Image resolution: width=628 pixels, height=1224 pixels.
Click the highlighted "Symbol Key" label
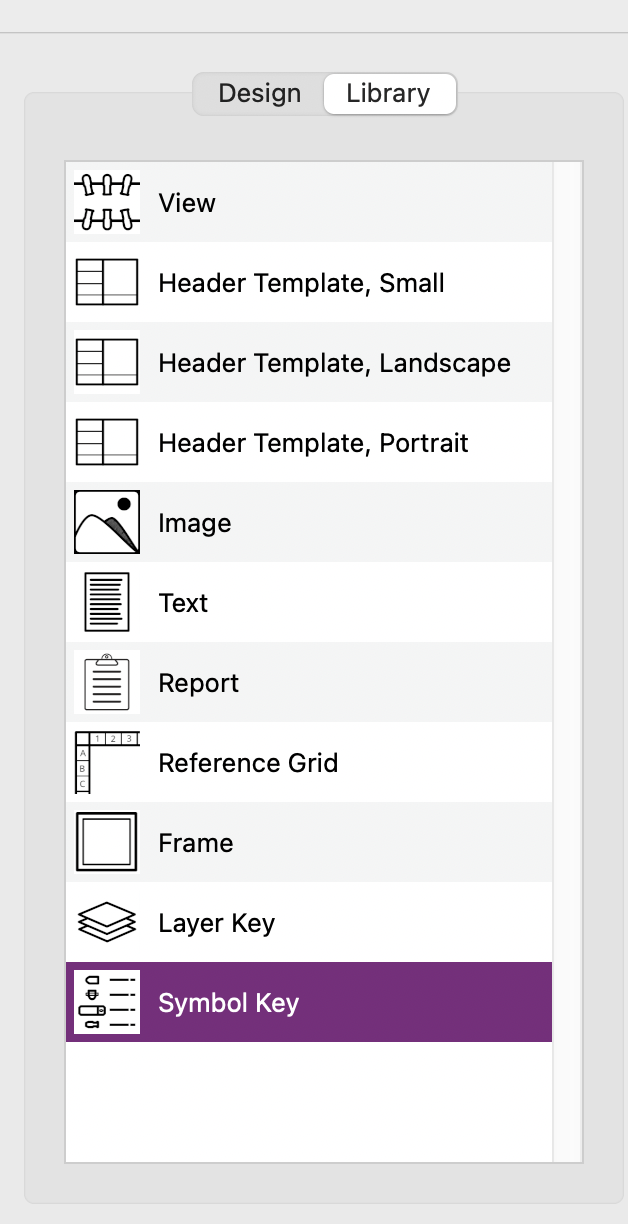point(229,1003)
